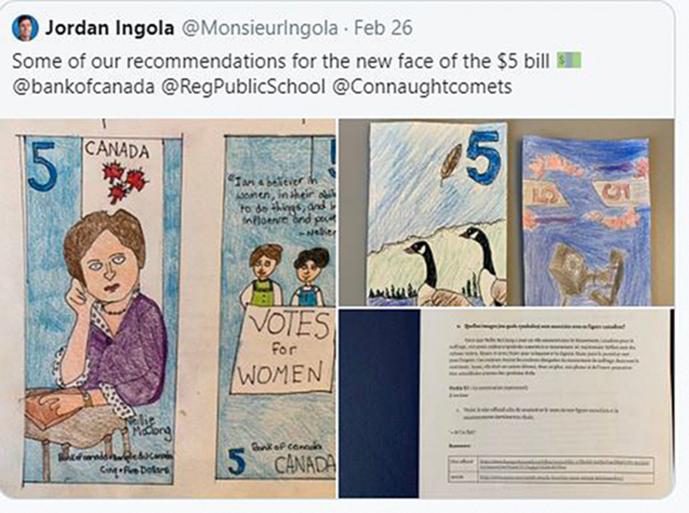Click the Feb 26 tweet timestamp
Viewport: 689px width, 513px height.
coord(383,28)
